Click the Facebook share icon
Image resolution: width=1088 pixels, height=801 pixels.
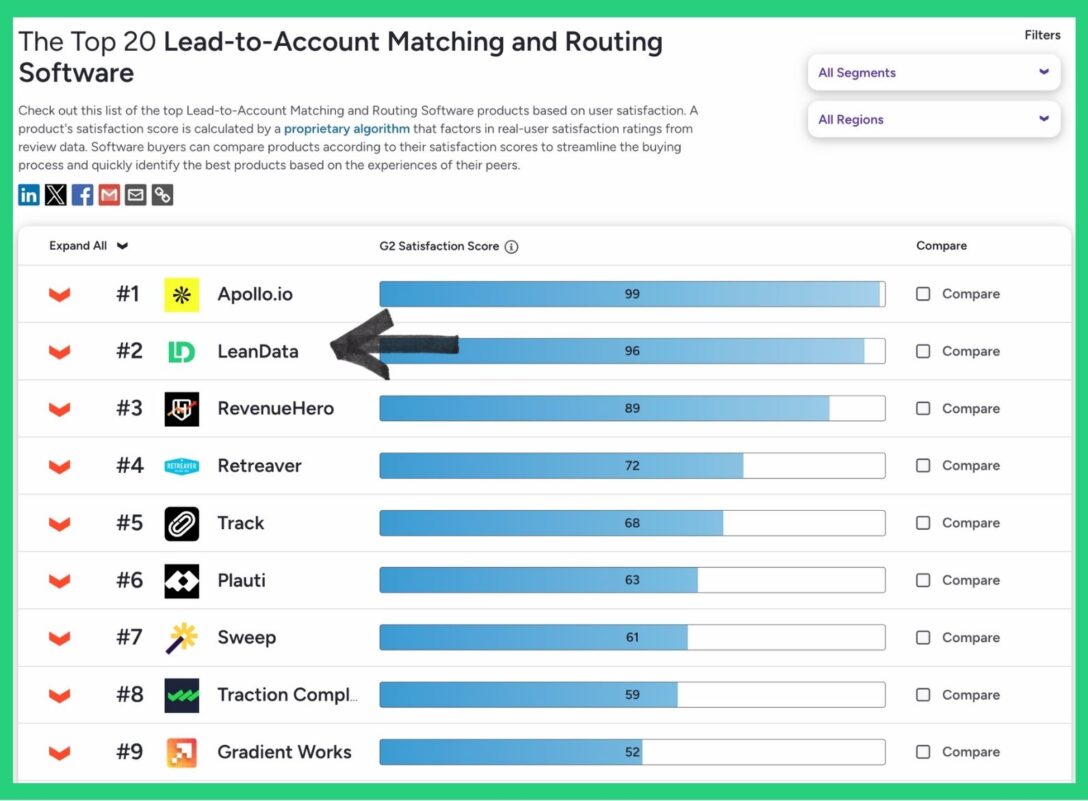[82, 194]
